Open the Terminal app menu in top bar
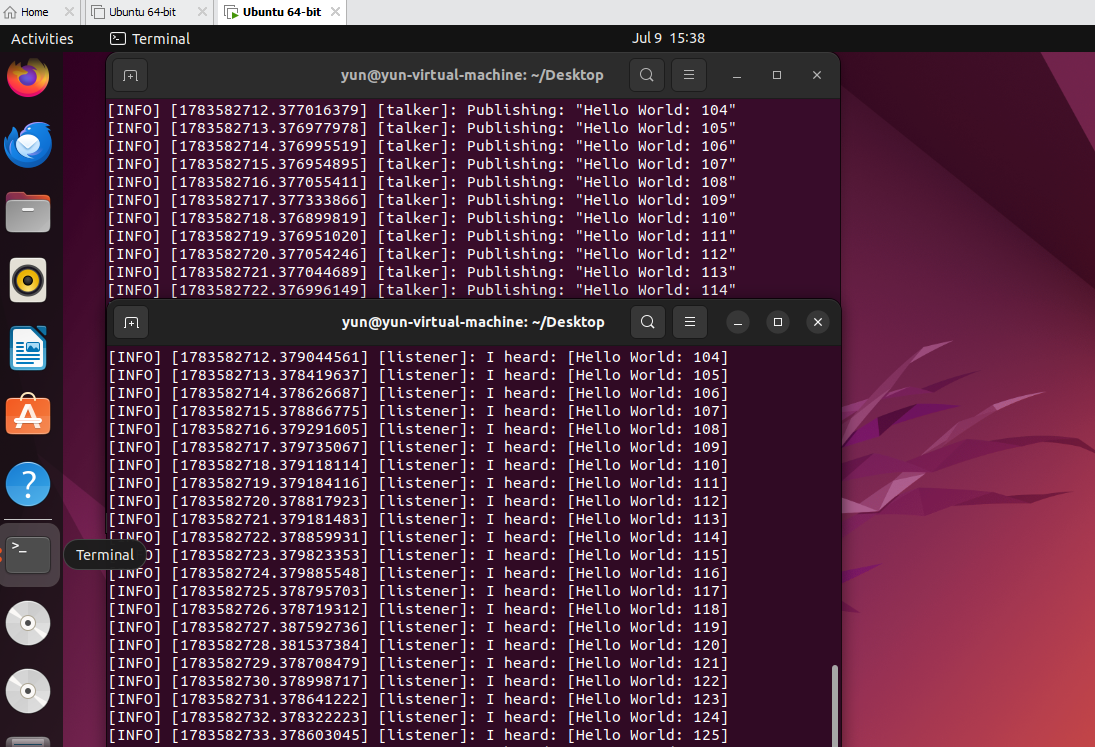This screenshot has height=747, width=1095. click(150, 39)
